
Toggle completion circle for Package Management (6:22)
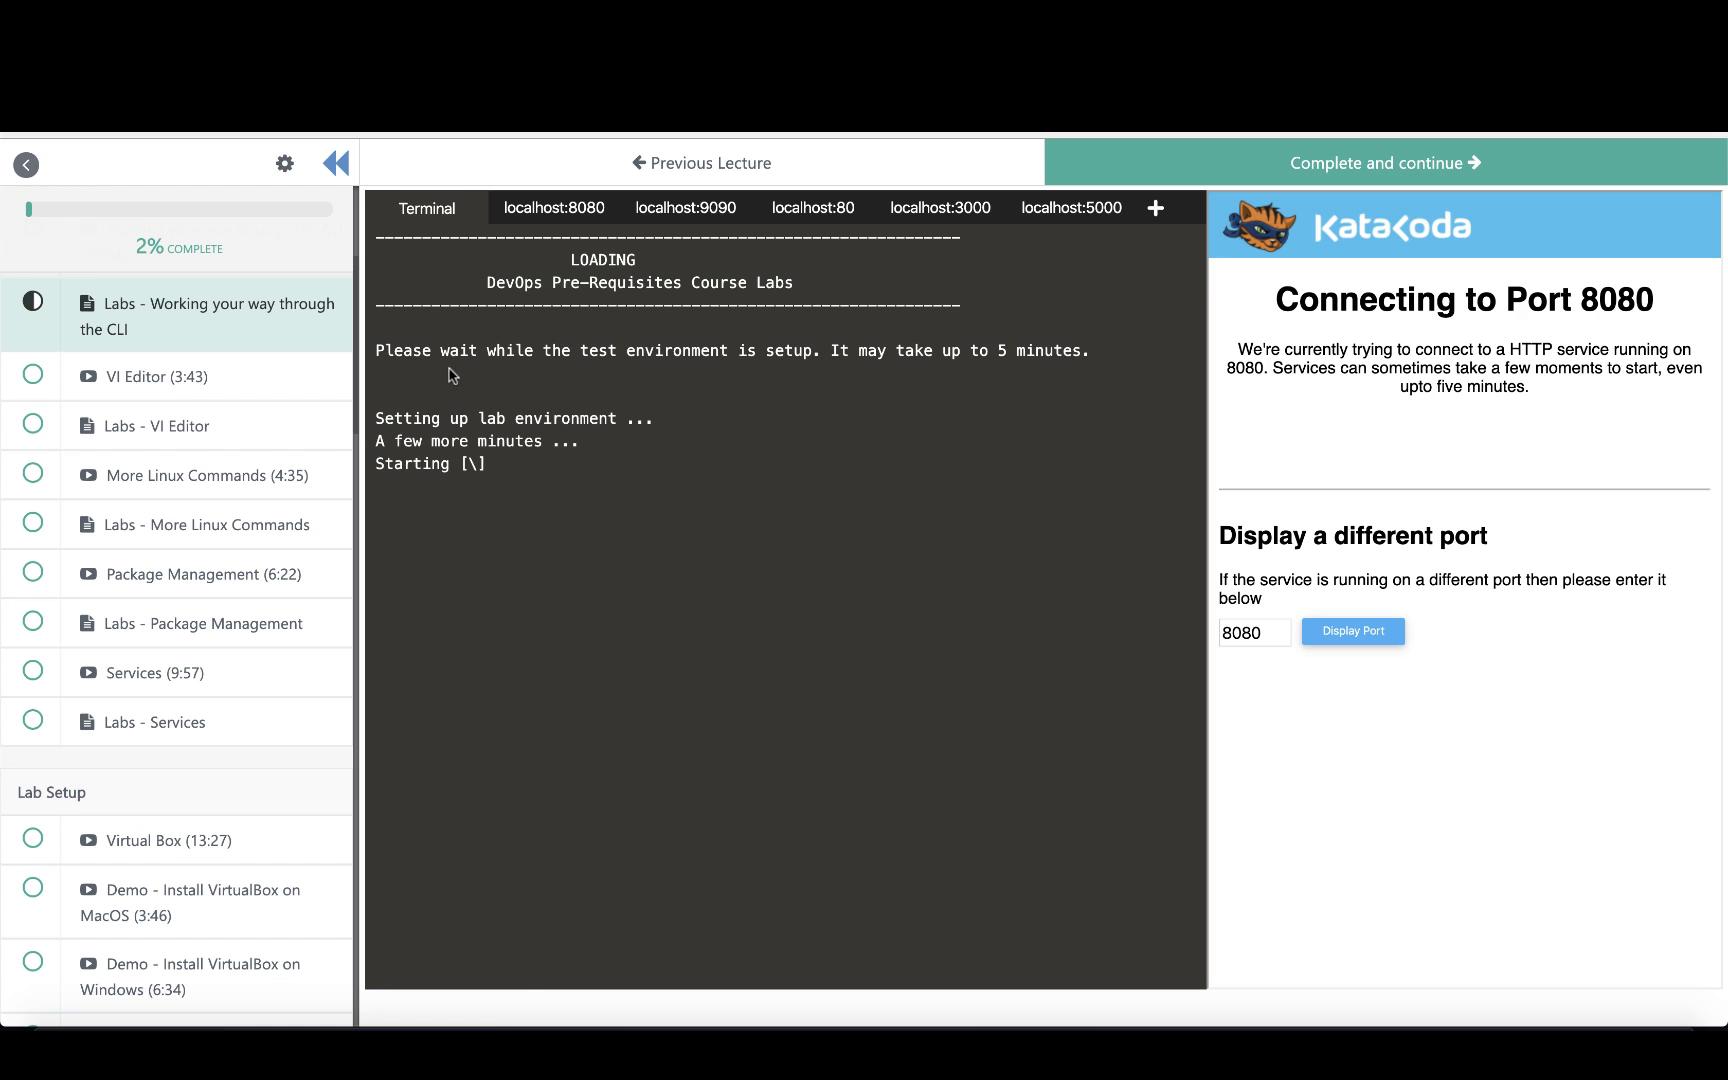pyautogui.click(x=33, y=572)
